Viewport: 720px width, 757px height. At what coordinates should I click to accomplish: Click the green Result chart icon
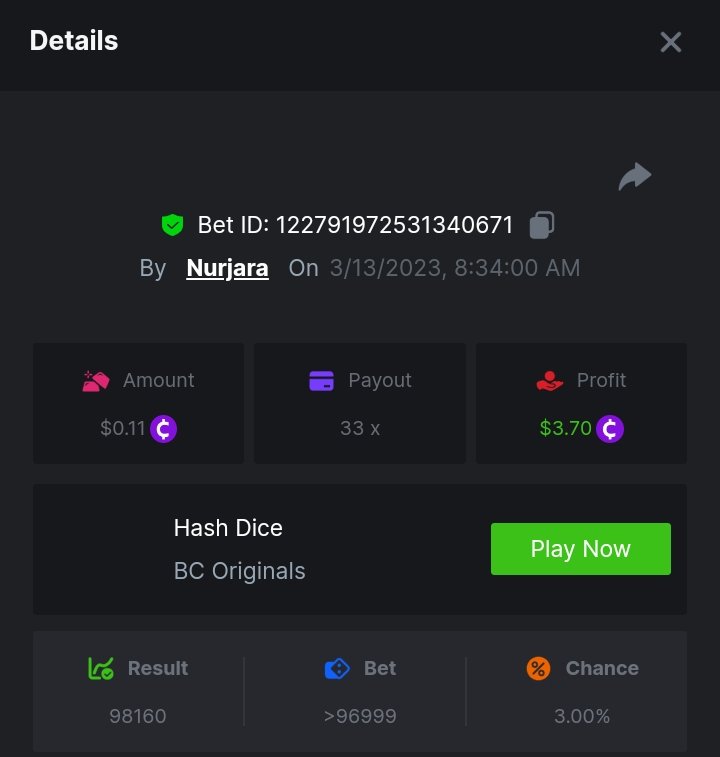click(100, 668)
